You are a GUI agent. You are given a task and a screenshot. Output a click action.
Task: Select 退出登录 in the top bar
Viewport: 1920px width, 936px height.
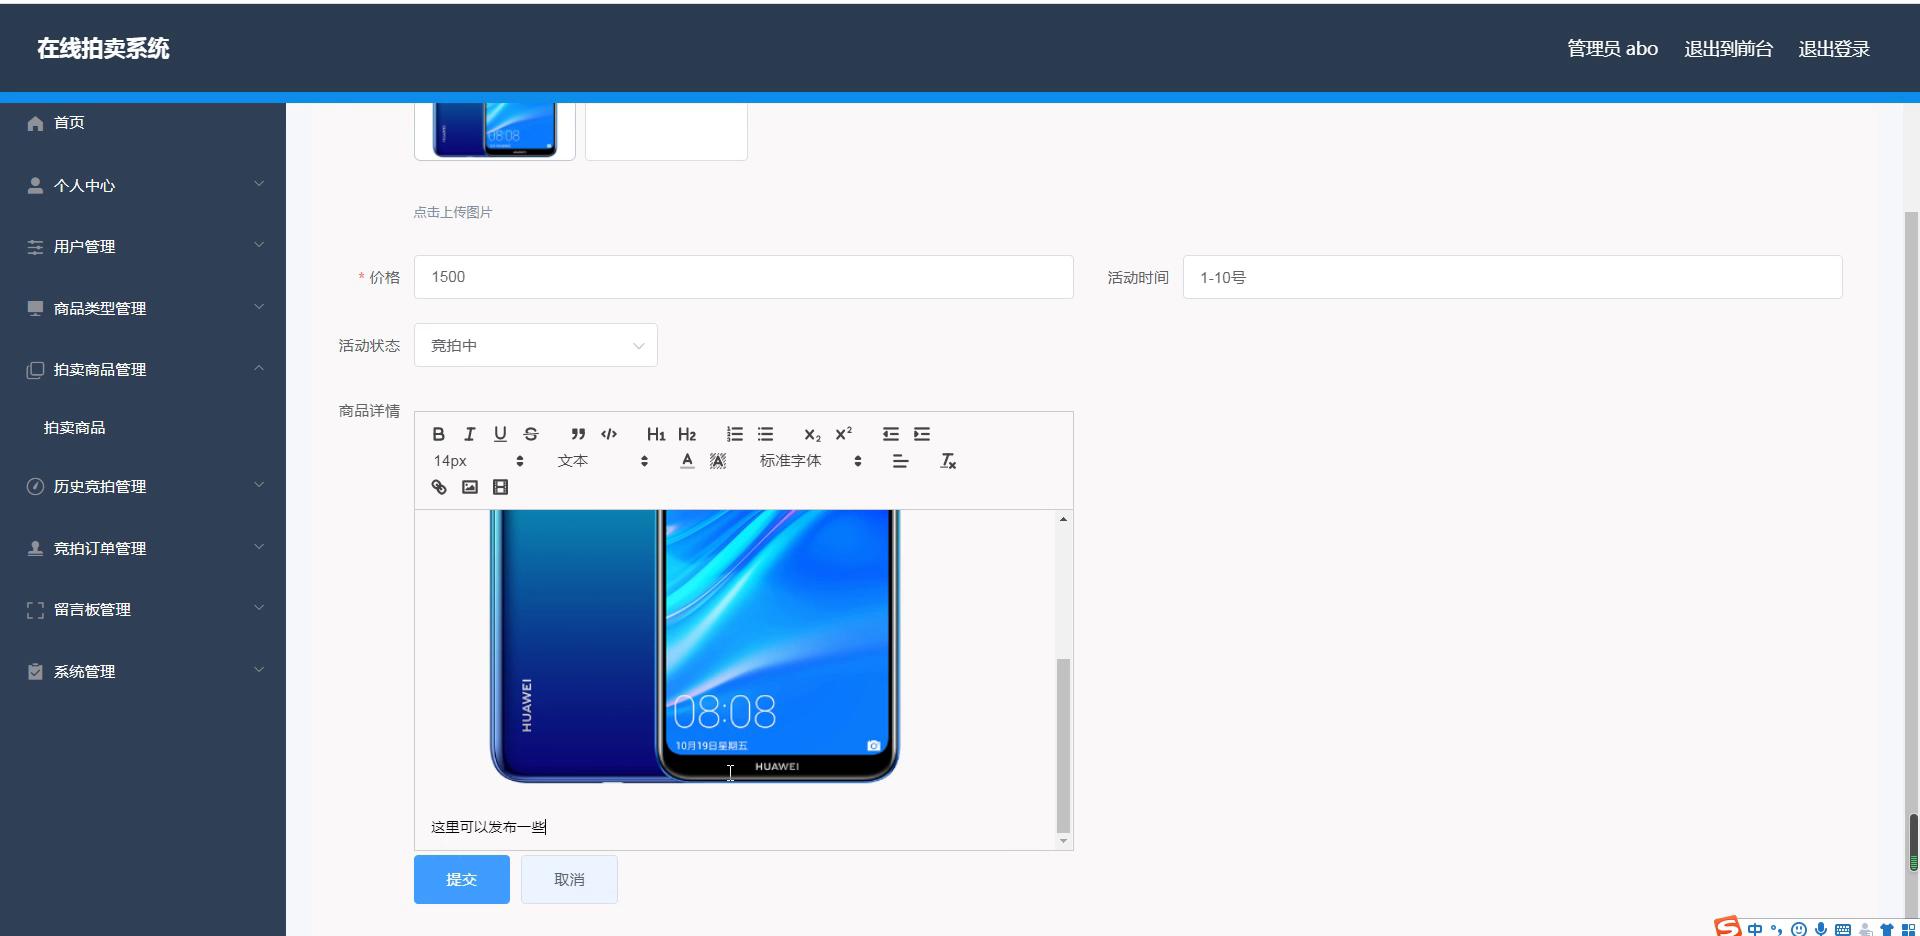point(1834,48)
